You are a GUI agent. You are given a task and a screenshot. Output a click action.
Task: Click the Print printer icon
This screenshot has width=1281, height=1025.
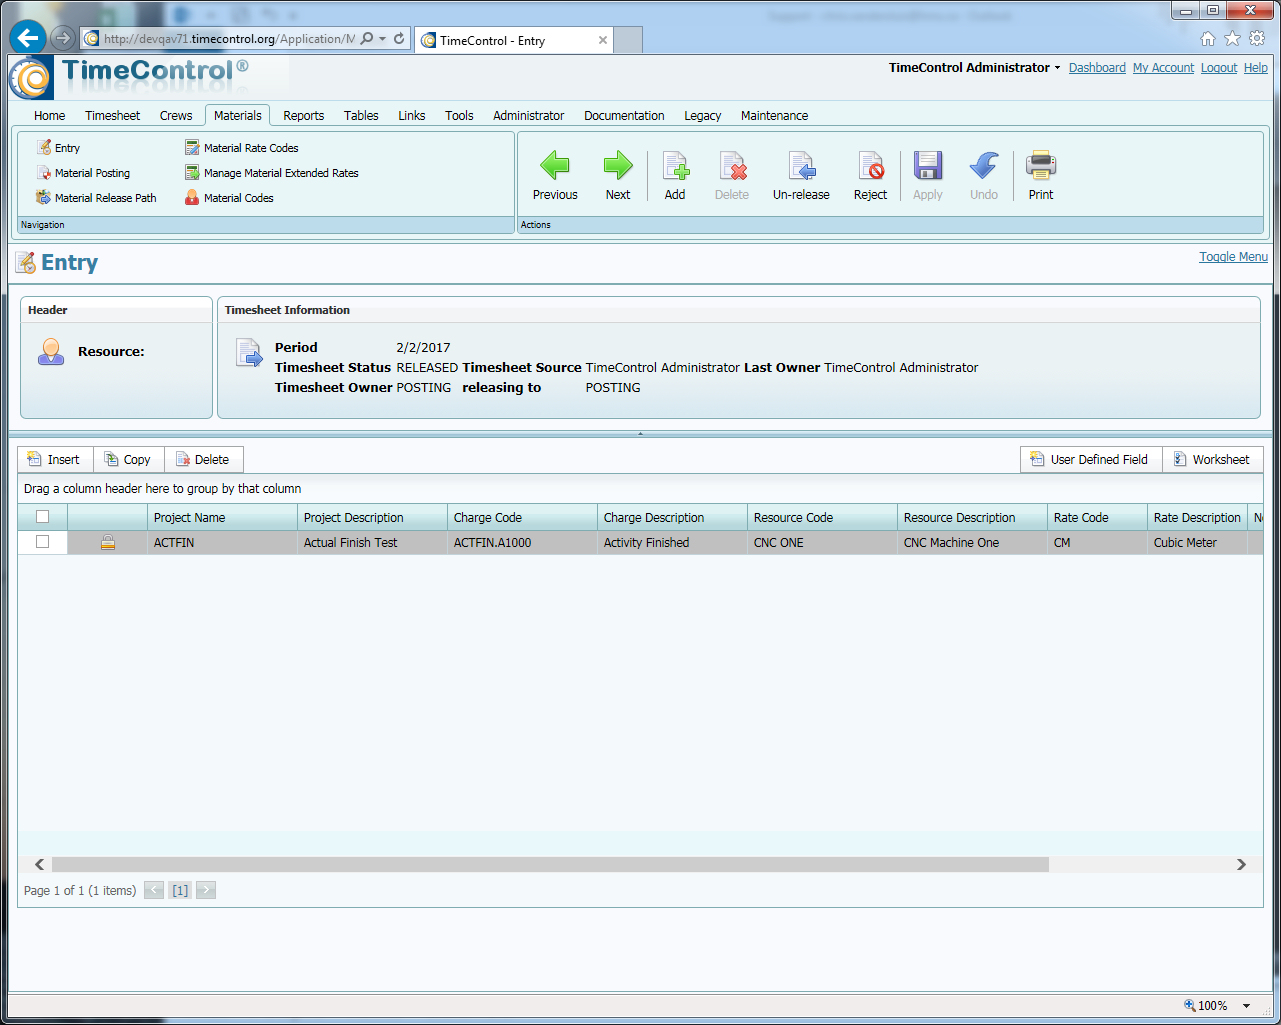(1041, 166)
